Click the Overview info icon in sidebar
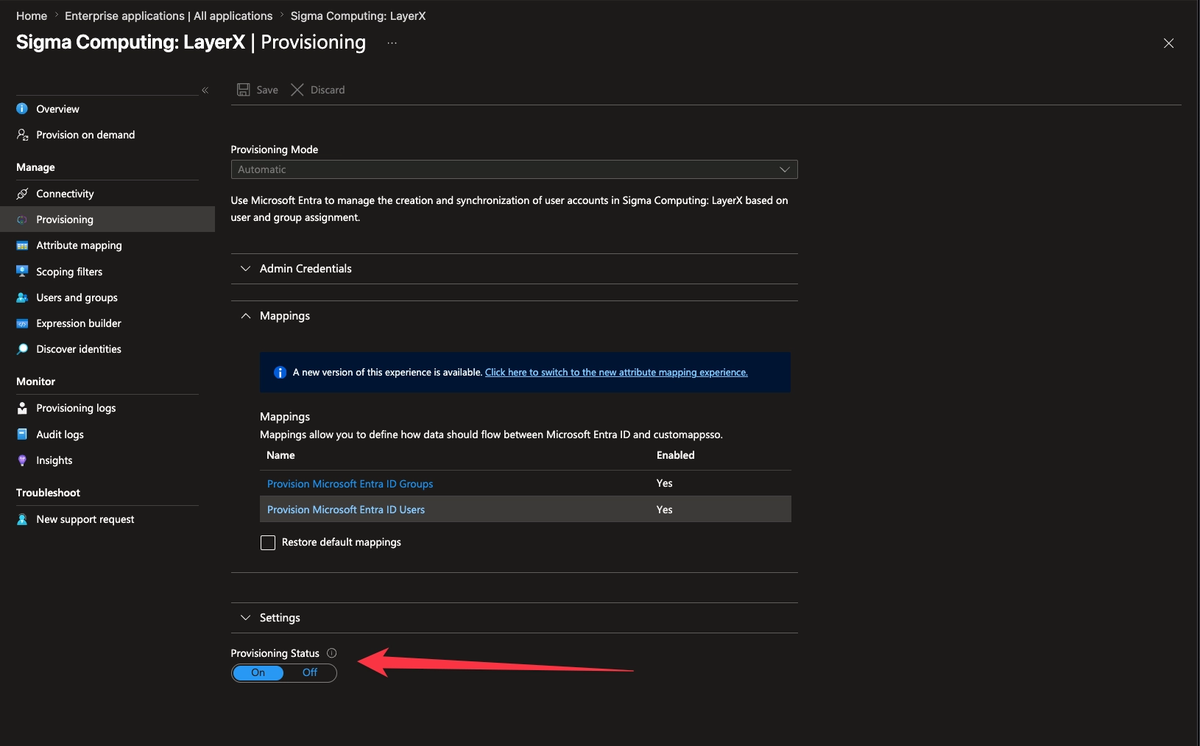Viewport: 1200px width, 746px height. click(22, 109)
